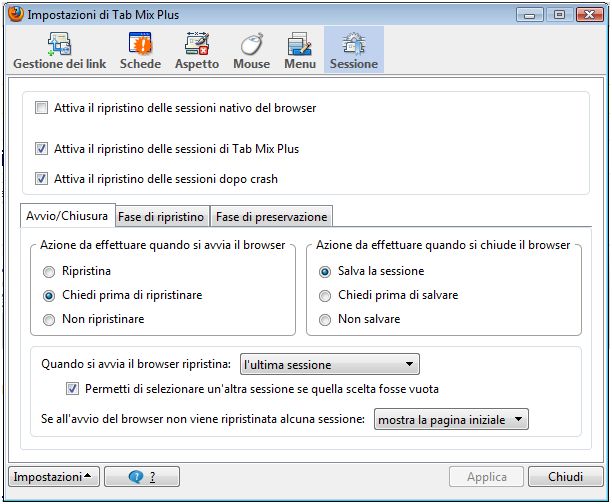Screen dimensions: 612x504
Task: Open the Menu settings section
Action: click(x=299, y=50)
